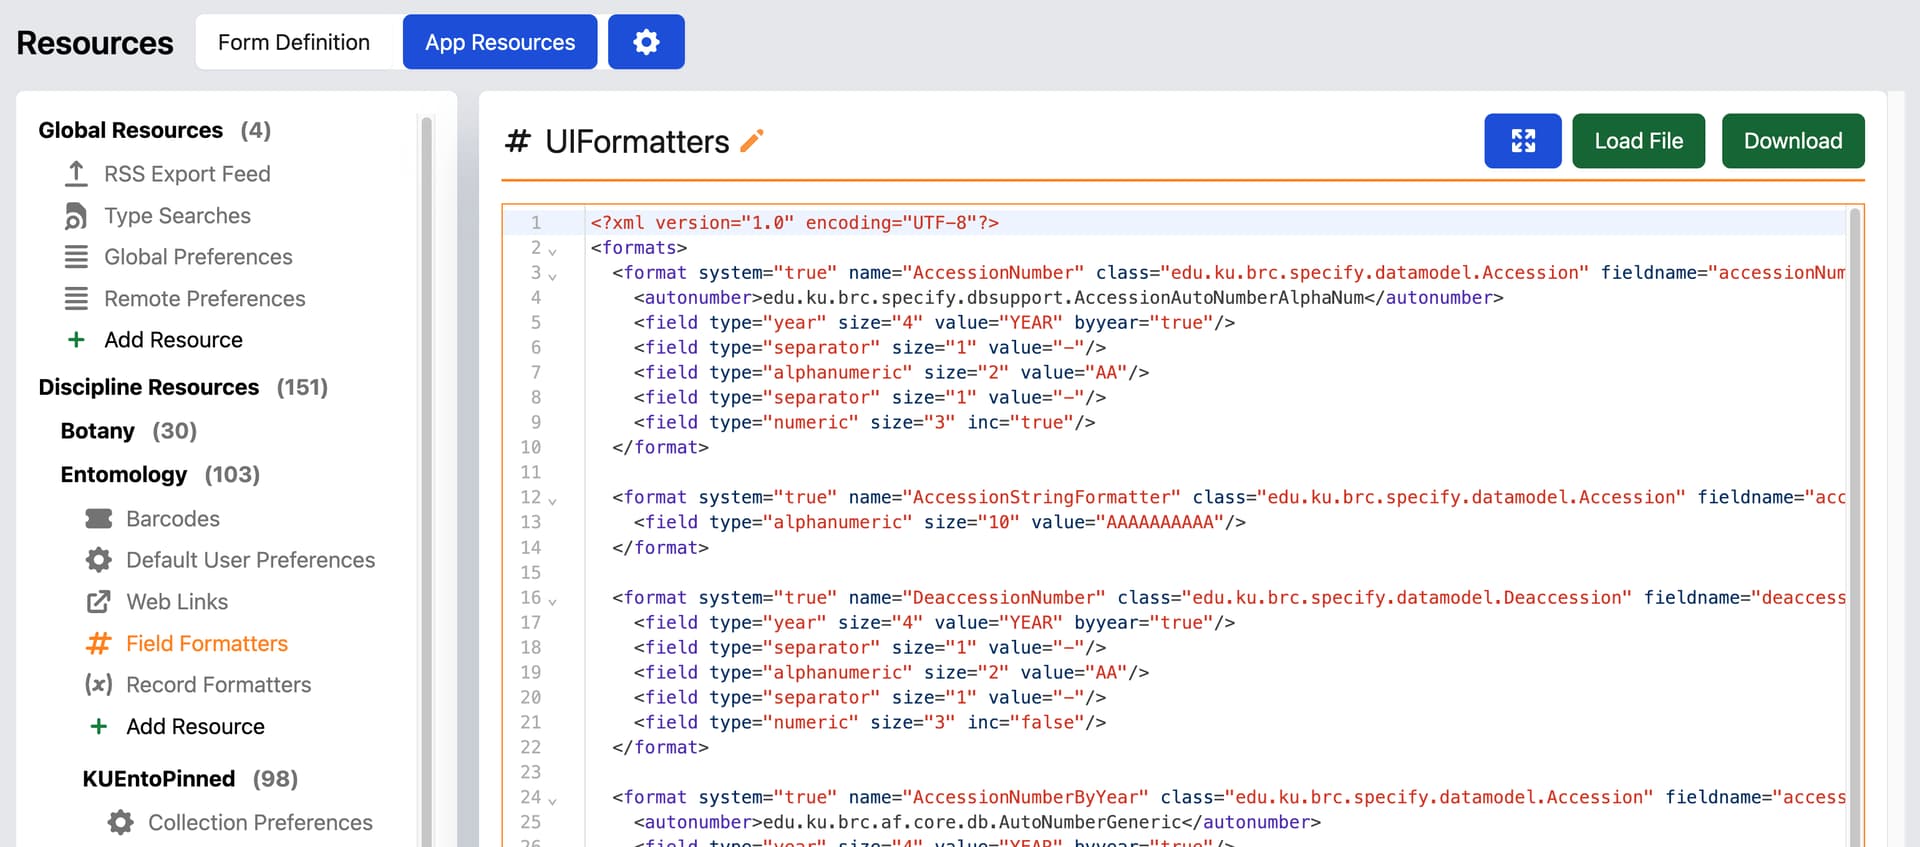Click the gear settings icon button
The height and width of the screenshot is (847, 1920).
coord(646,42)
